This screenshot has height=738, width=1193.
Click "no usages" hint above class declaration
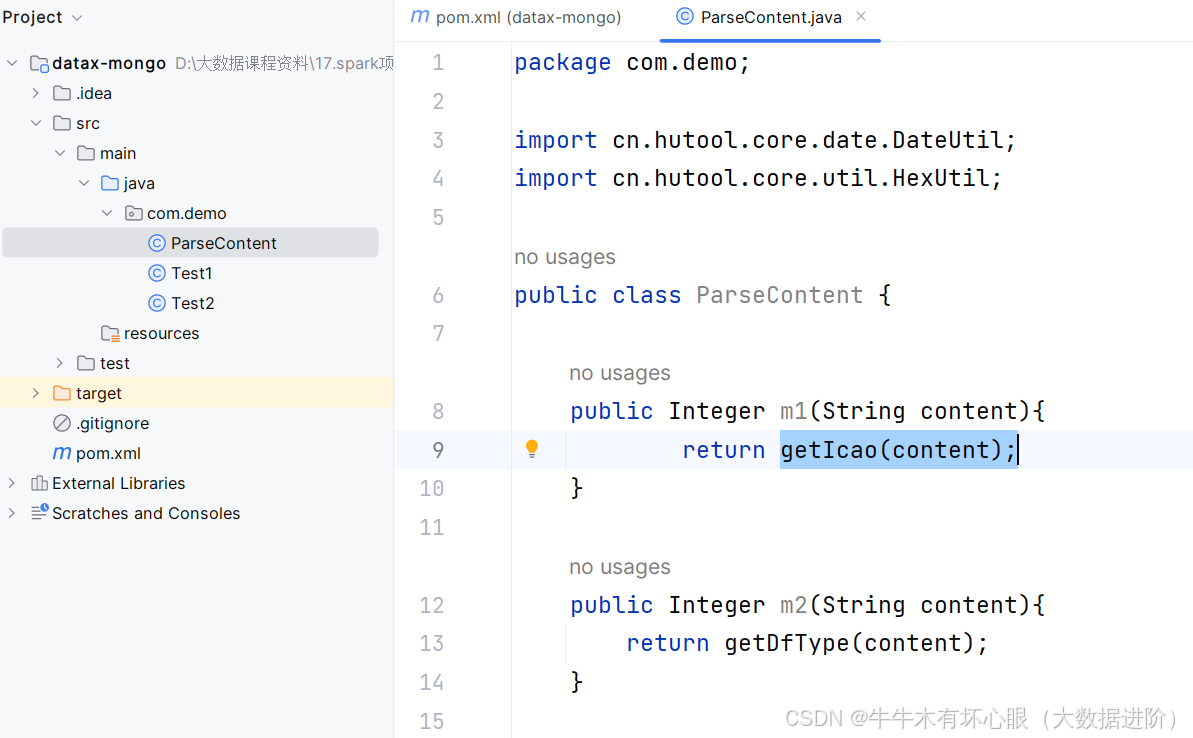pos(565,257)
